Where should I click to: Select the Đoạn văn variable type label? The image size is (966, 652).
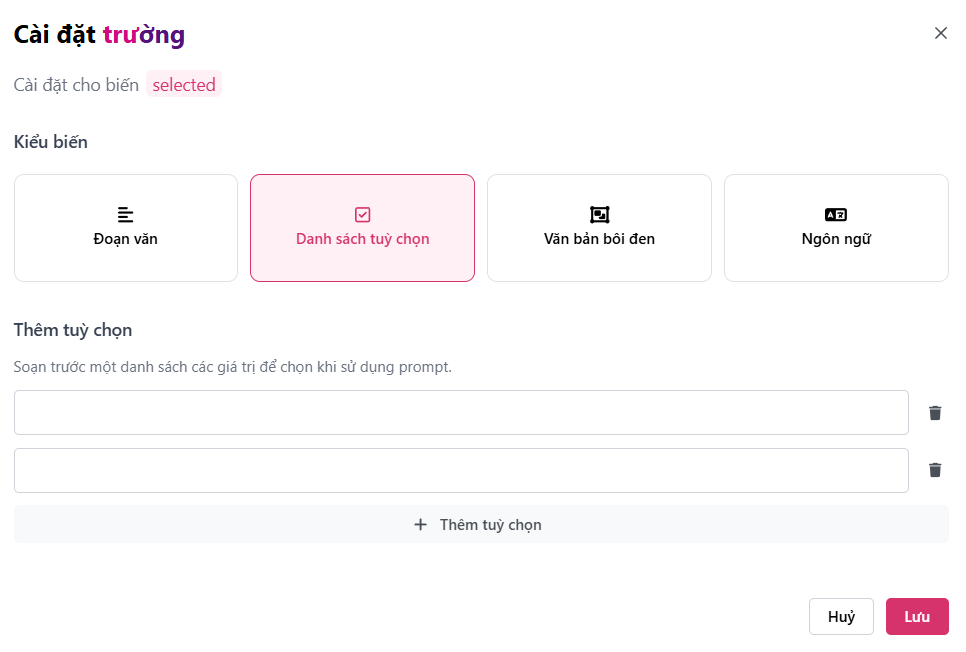[x=125, y=239]
